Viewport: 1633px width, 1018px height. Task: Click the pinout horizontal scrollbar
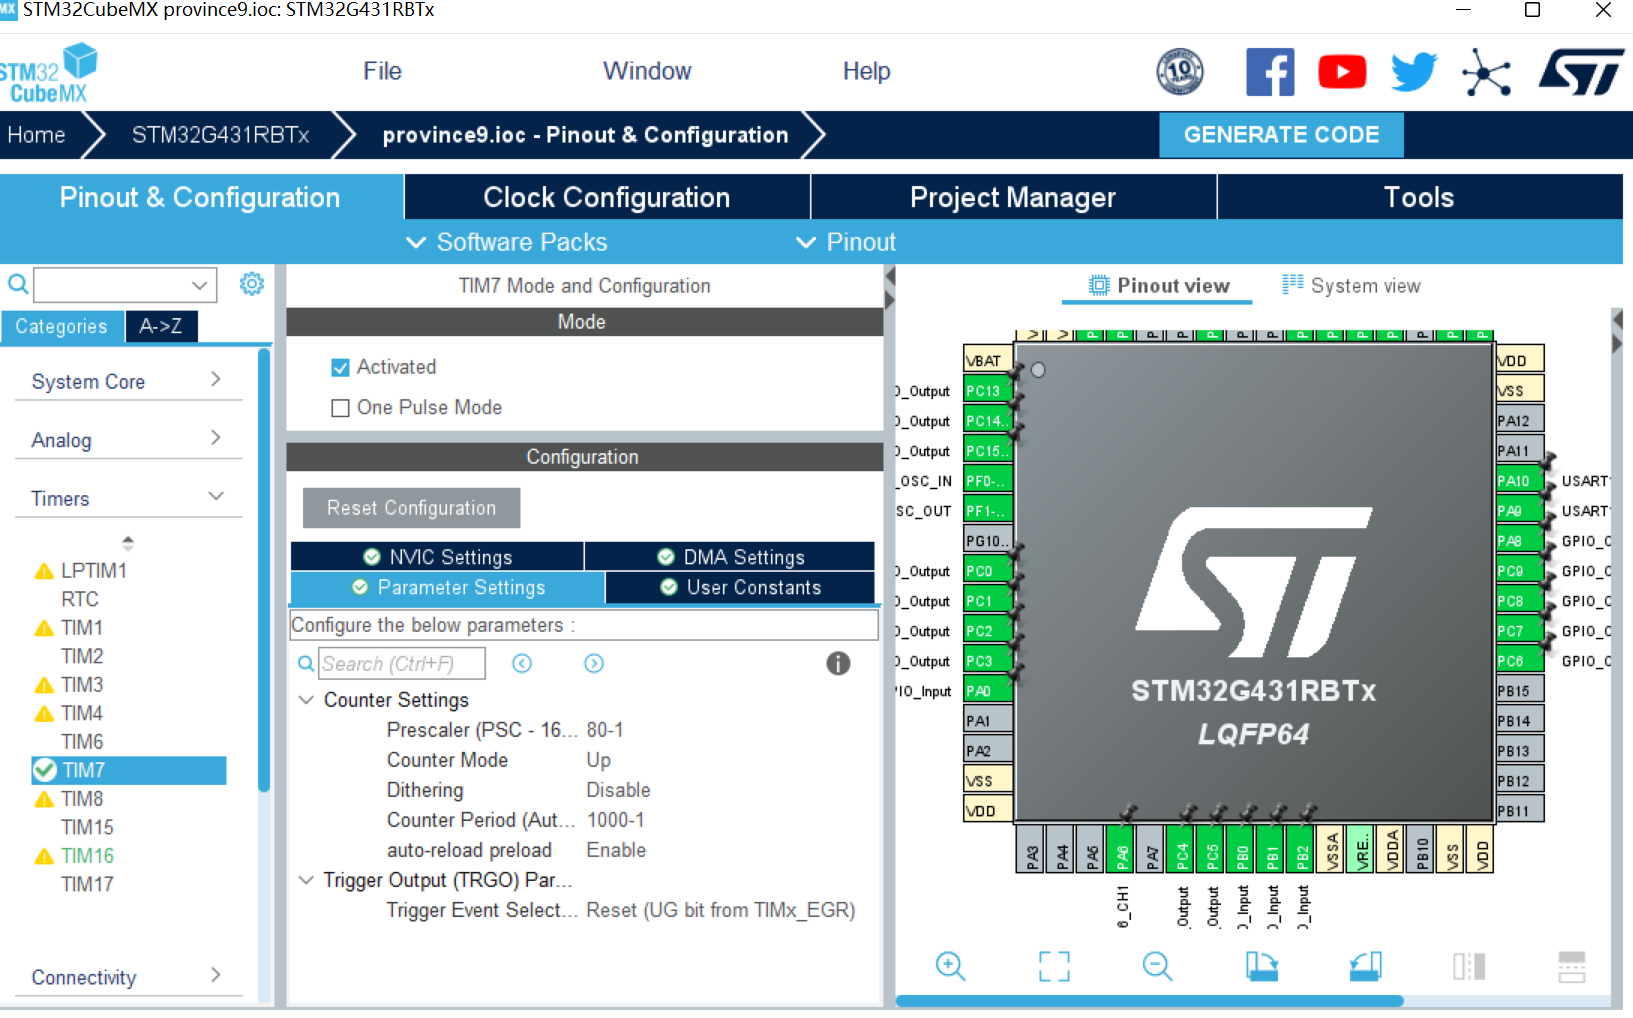tap(1150, 1000)
